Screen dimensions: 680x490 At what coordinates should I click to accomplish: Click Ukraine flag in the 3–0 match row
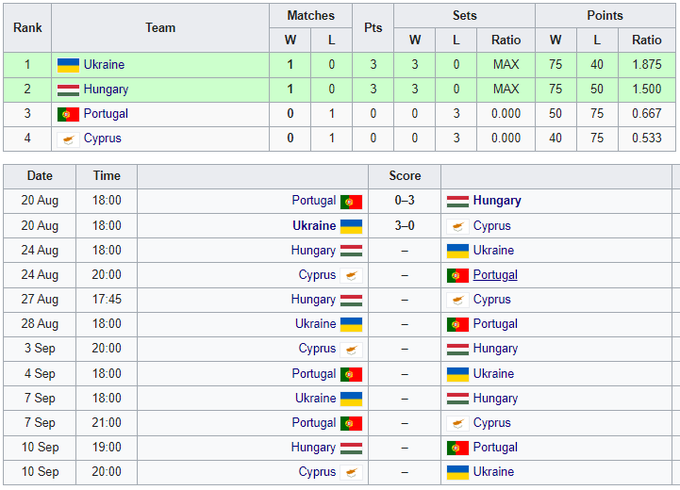click(351, 226)
